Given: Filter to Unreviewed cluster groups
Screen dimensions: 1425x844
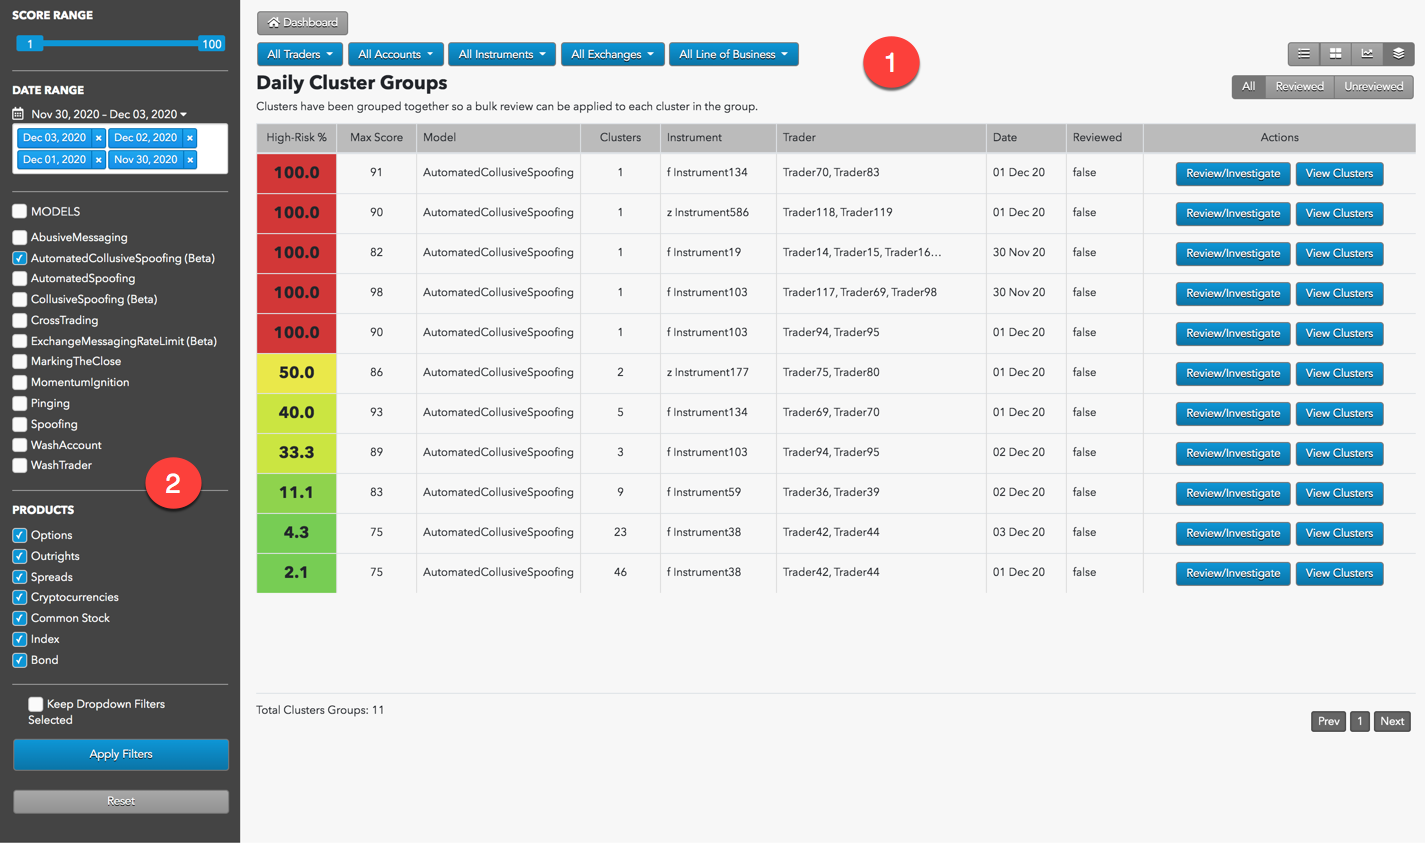Looking at the screenshot, I should click(x=1374, y=87).
